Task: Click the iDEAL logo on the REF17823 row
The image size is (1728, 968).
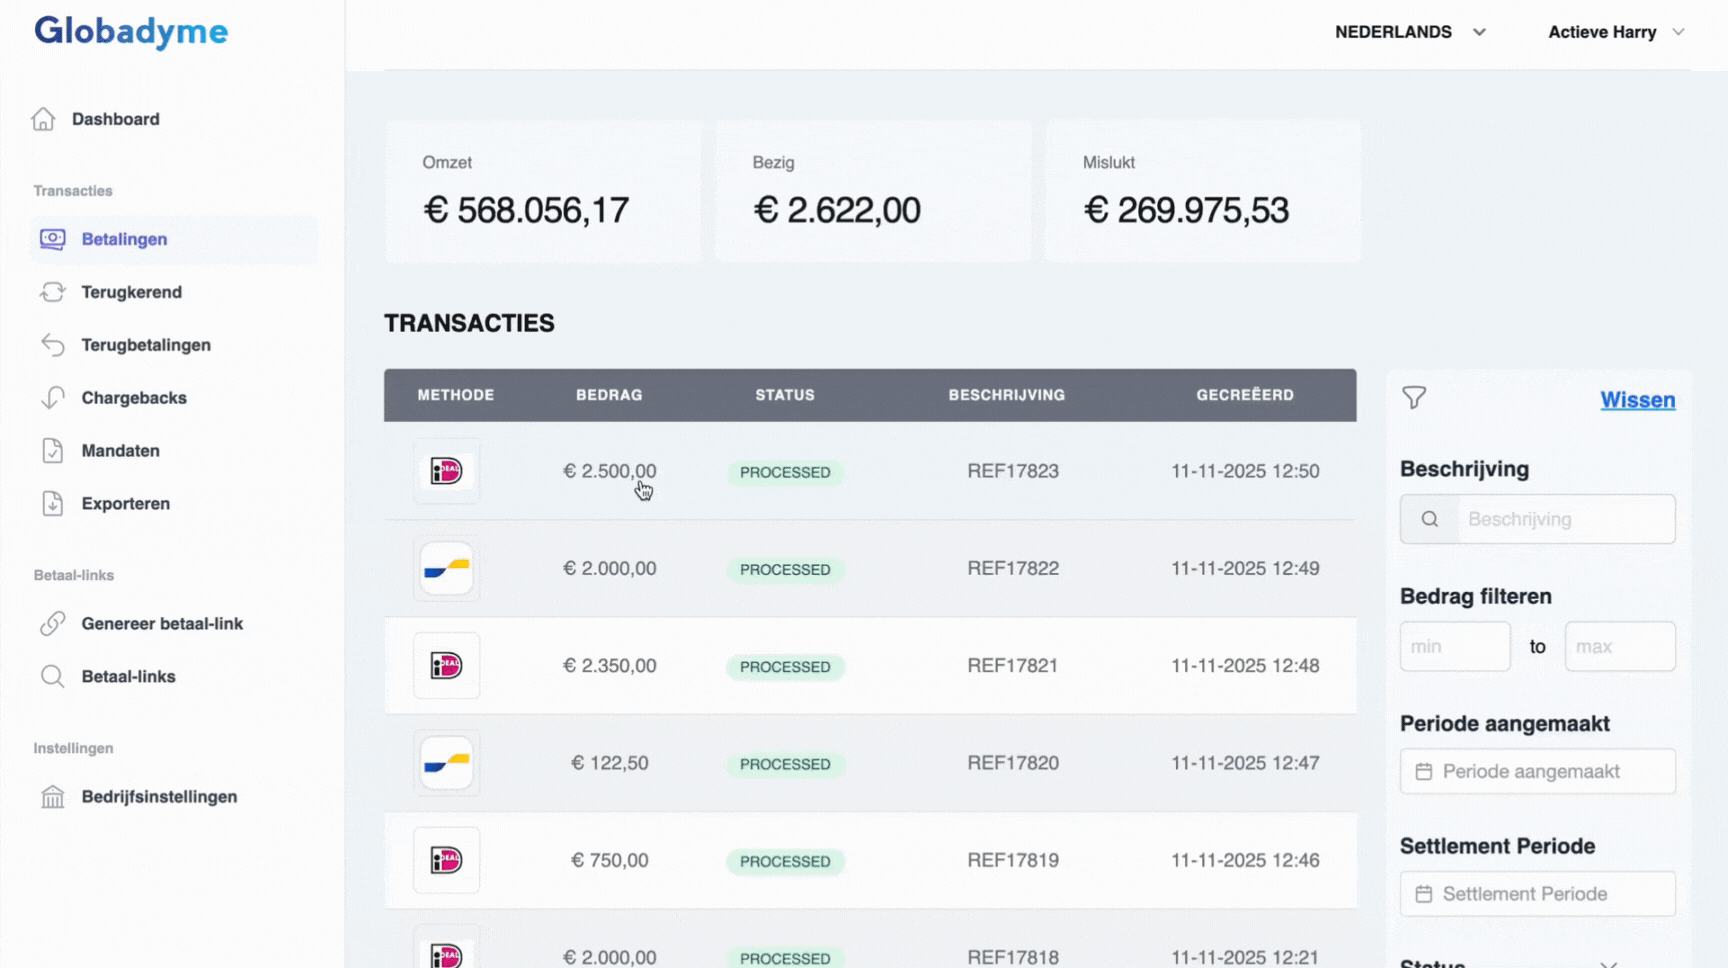Action: pyautogui.click(x=446, y=471)
